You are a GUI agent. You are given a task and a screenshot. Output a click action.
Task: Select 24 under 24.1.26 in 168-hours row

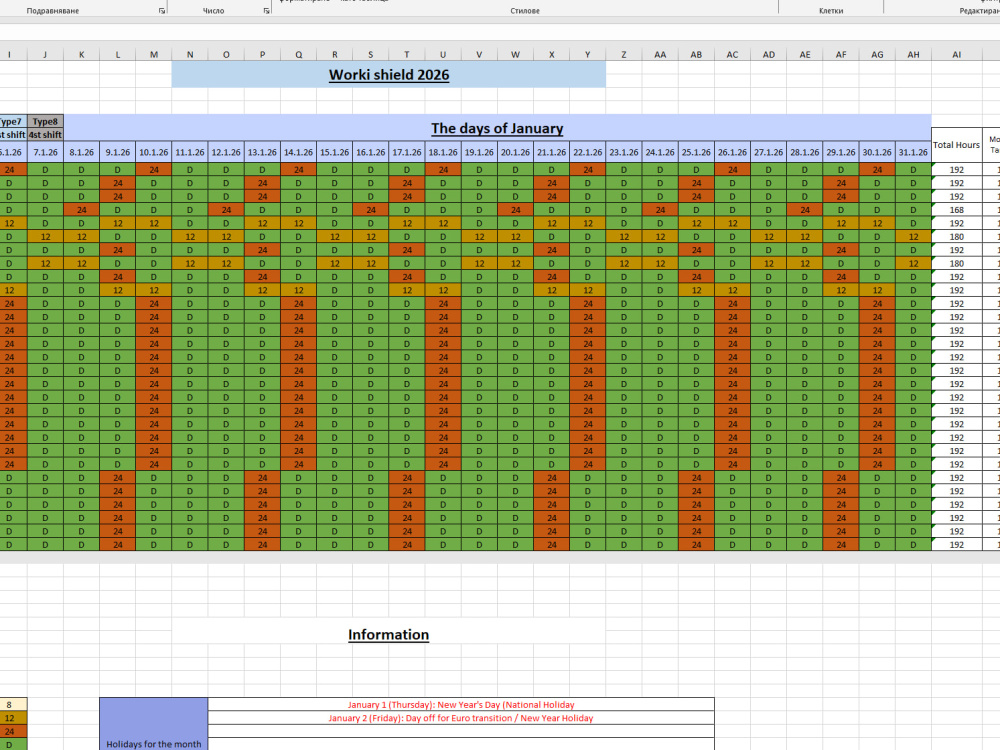tap(660, 210)
